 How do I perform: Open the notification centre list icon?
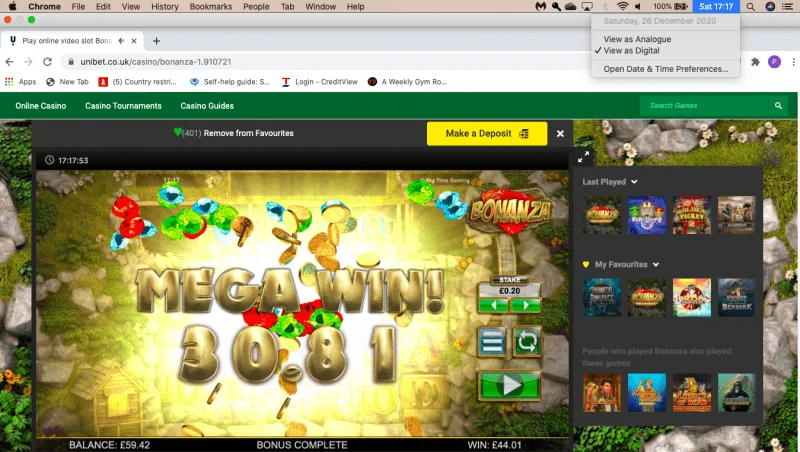(x=788, y=7)
